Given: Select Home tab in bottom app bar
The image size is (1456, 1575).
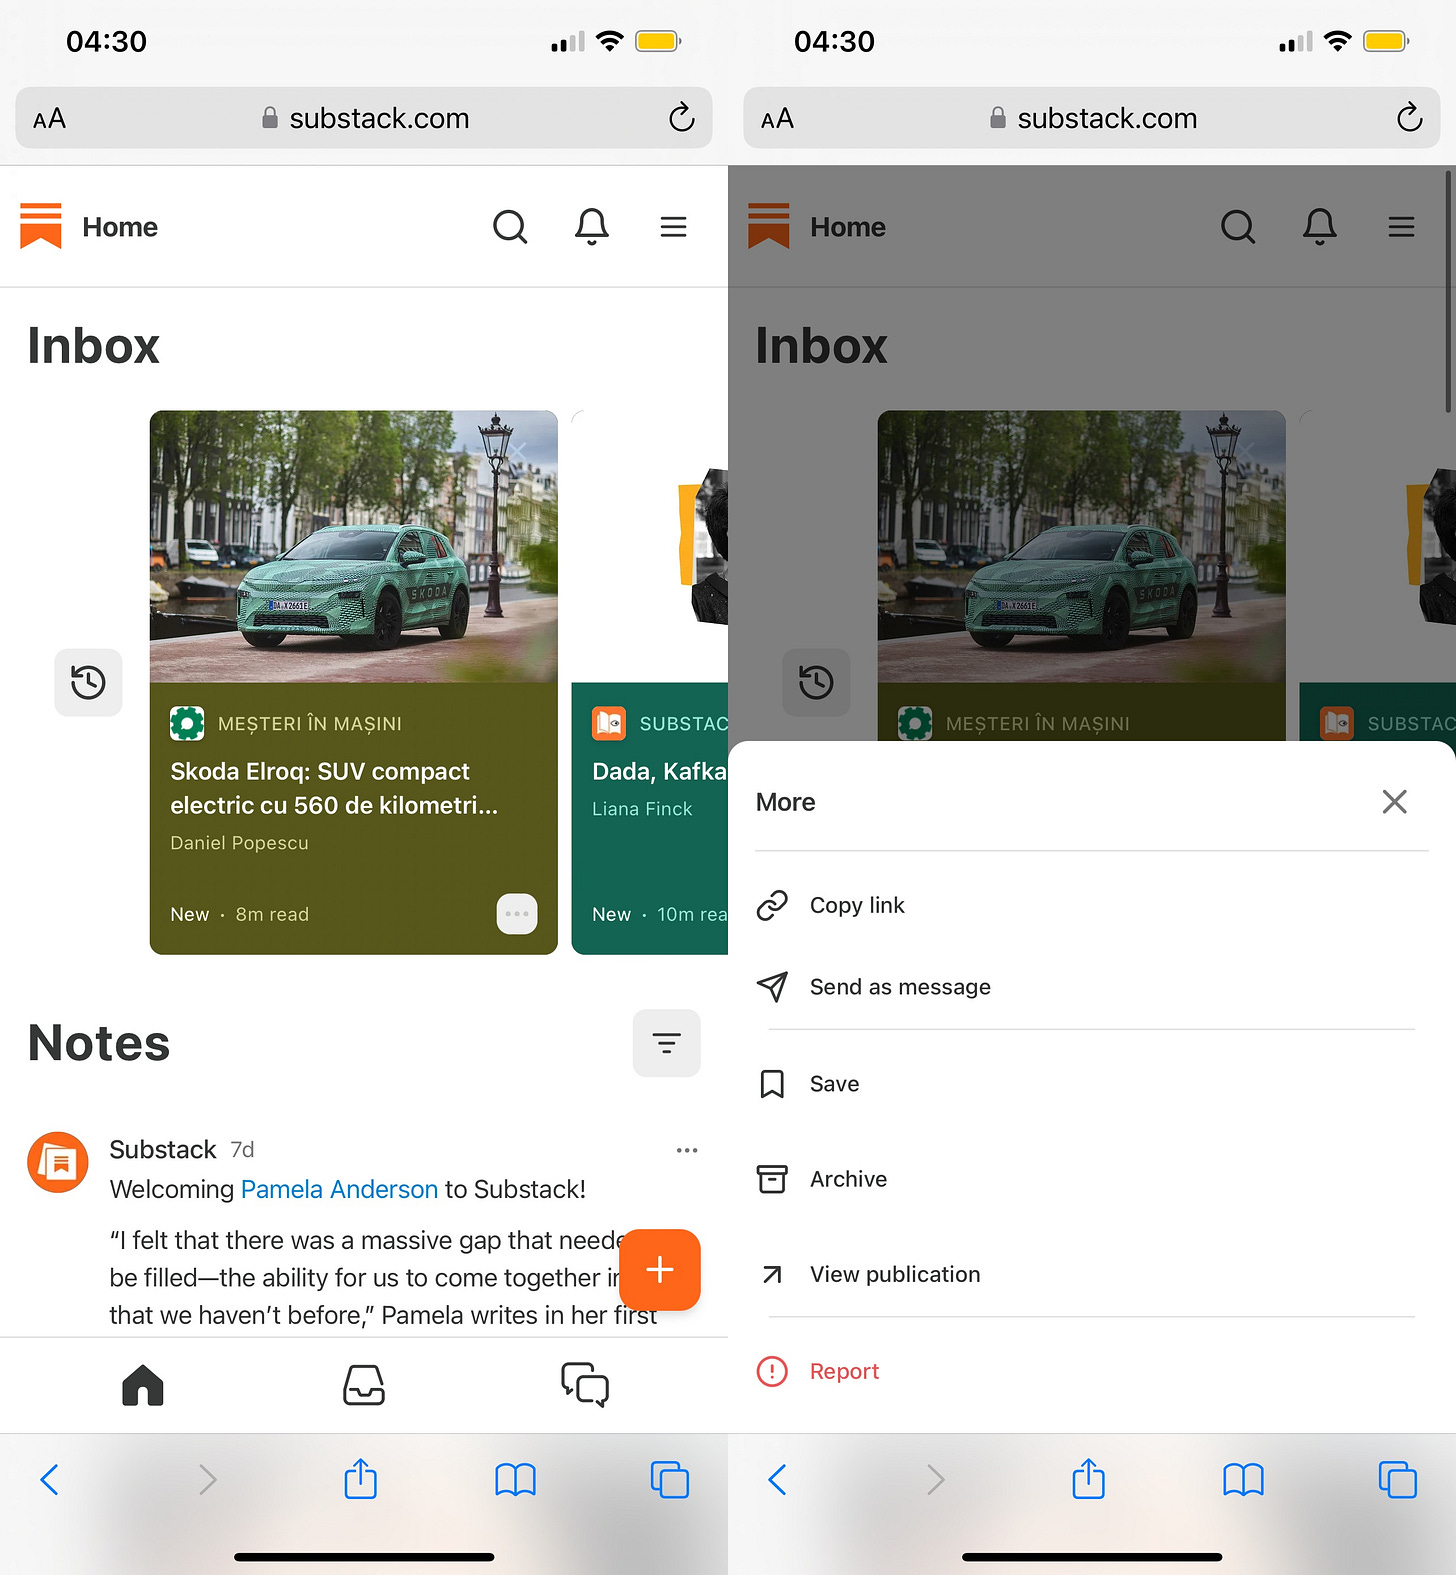Looking at the screenshot, I should (x=143, y=1385).
